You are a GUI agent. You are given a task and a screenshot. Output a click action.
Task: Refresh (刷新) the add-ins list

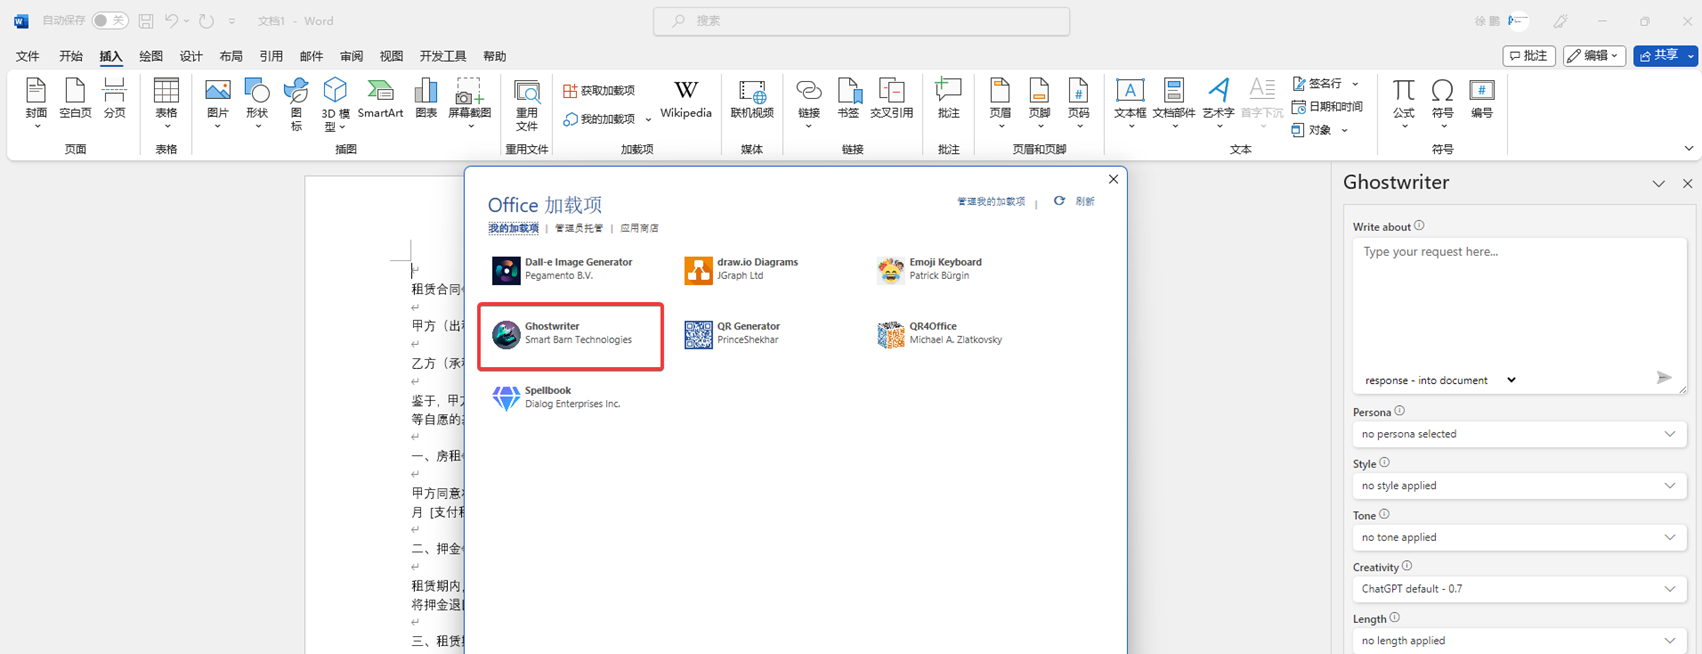coord(1075,201)
